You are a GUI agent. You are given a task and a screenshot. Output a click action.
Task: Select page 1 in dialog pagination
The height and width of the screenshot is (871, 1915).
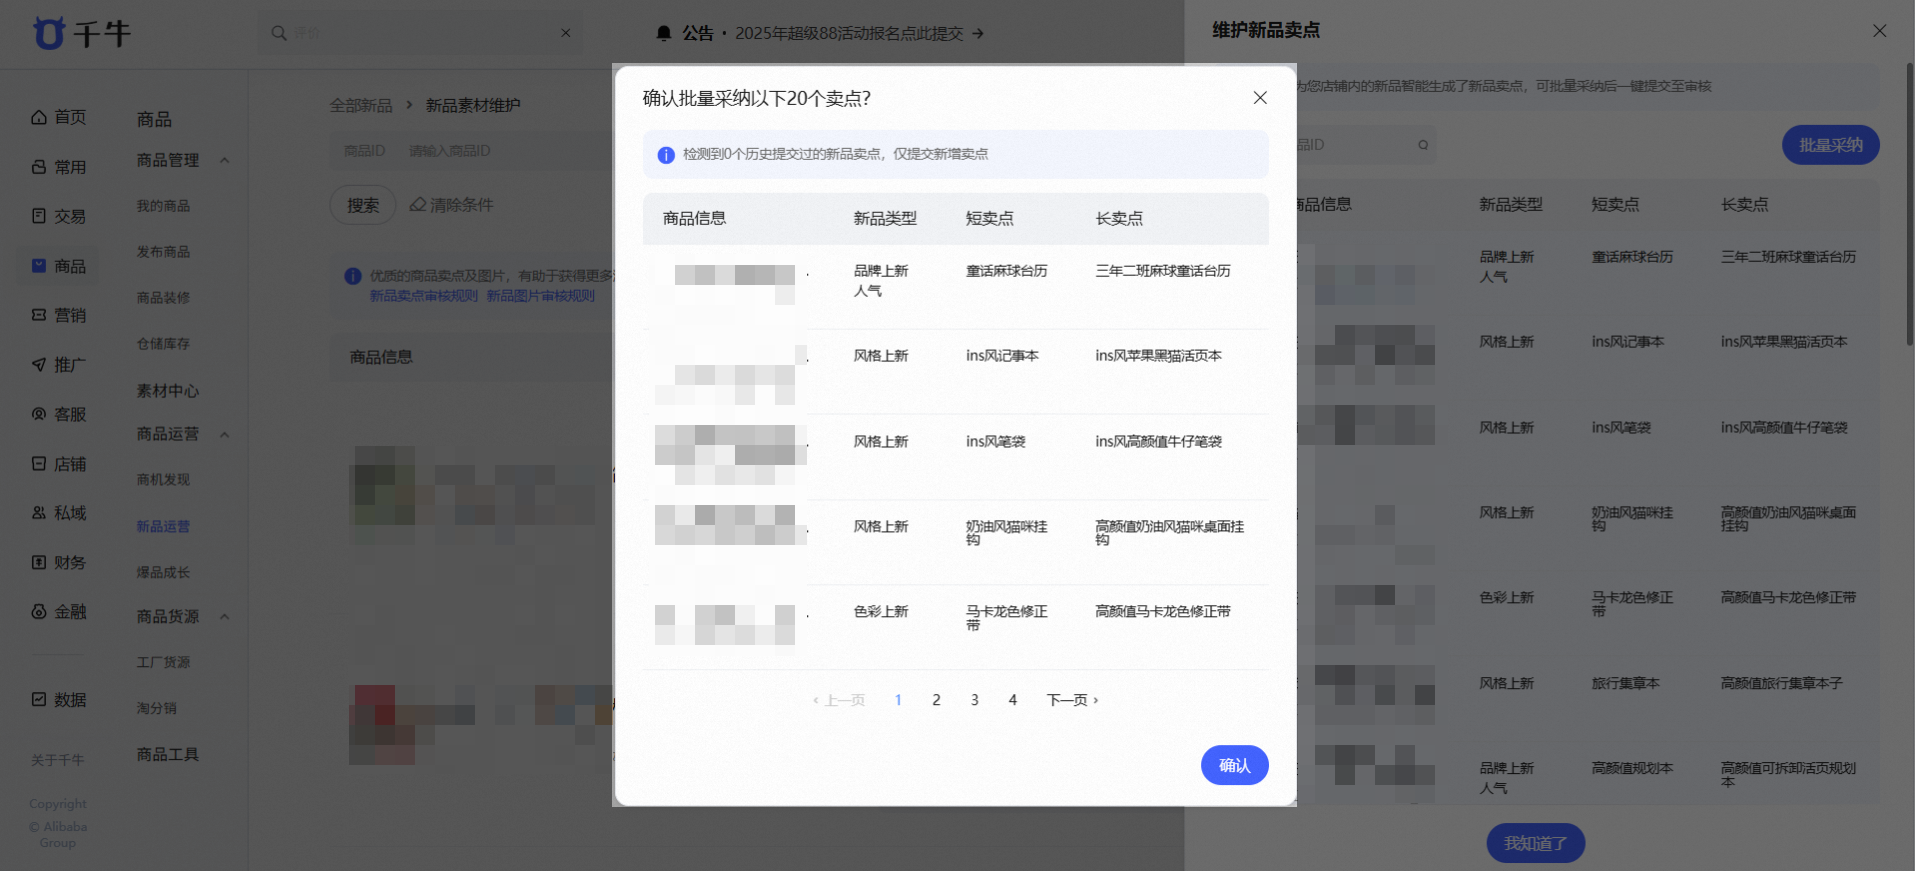pos(898,700)
